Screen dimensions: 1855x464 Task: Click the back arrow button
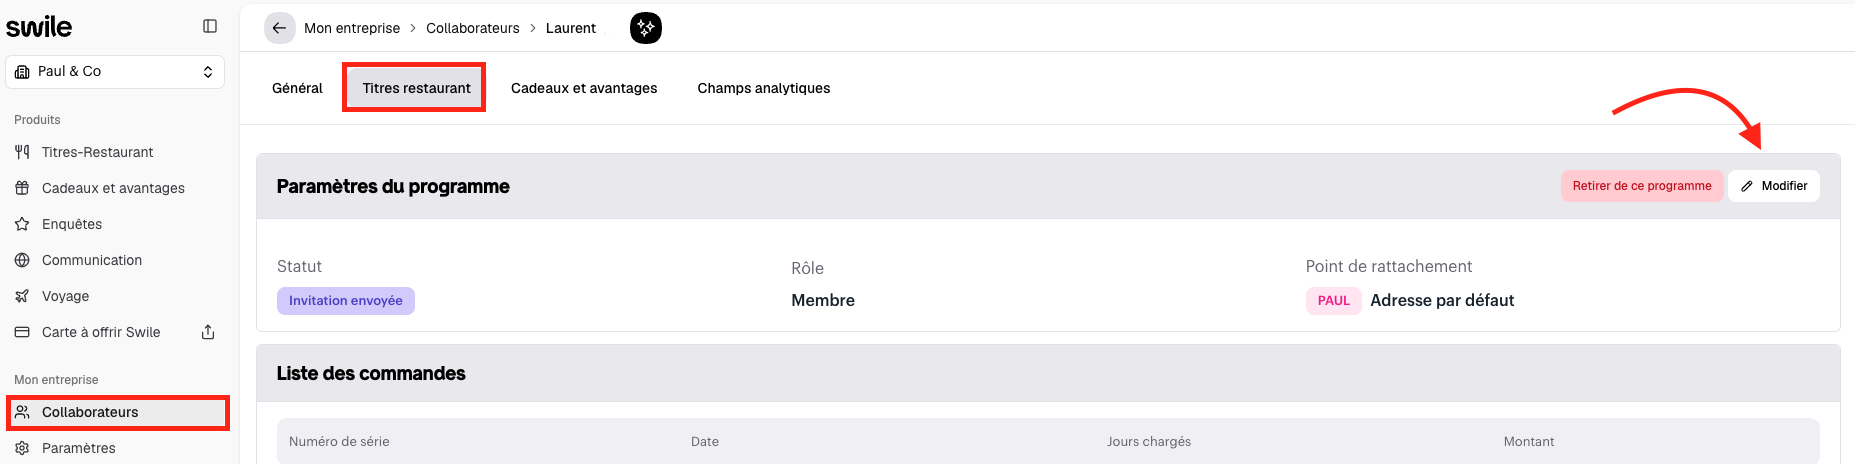(279, 28)
